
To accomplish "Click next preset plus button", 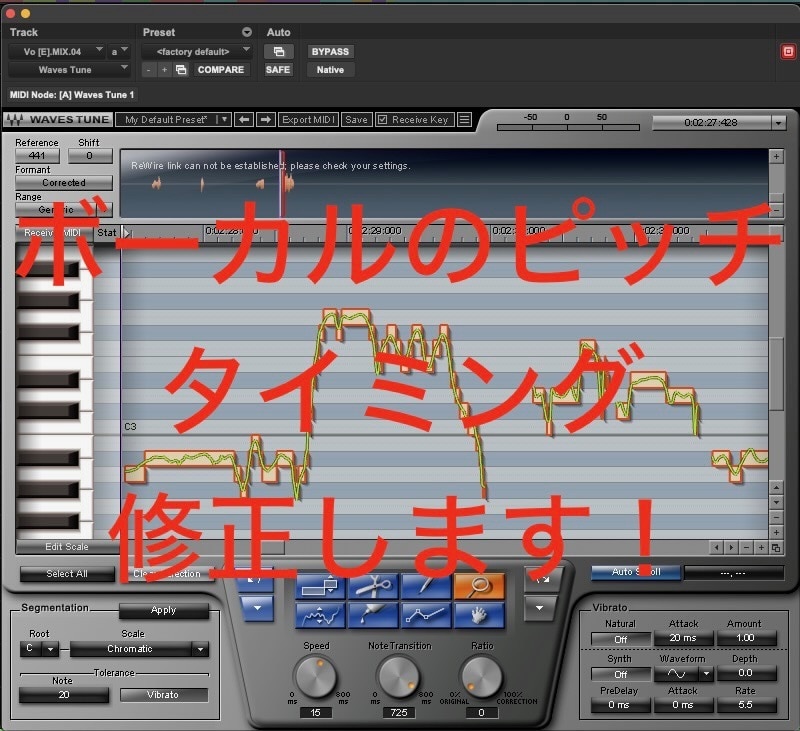I will [x=164, y=69].
